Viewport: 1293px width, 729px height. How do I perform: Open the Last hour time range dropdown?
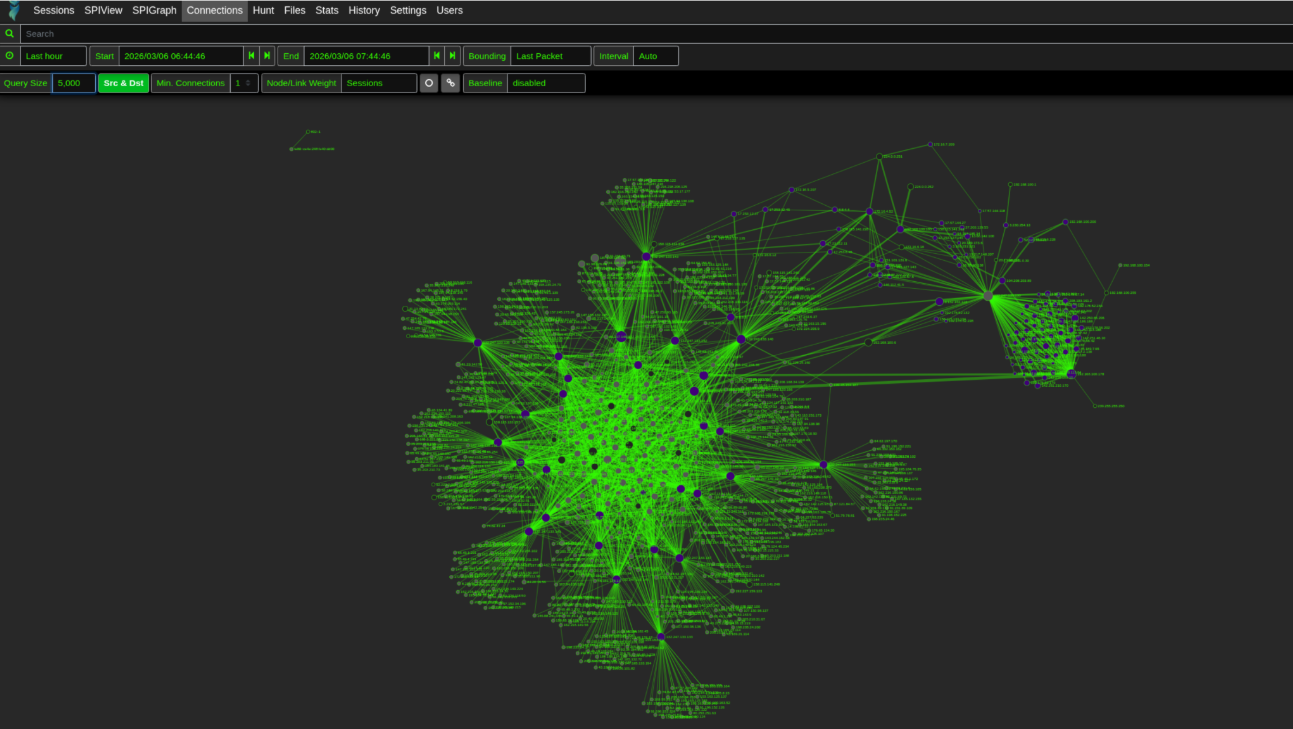click(53, 56)
